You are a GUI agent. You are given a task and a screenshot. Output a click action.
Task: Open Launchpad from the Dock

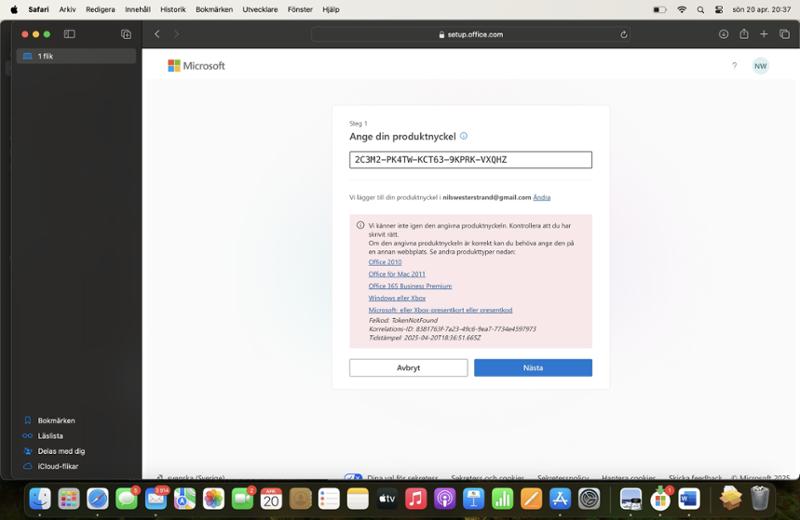[68, 499]
